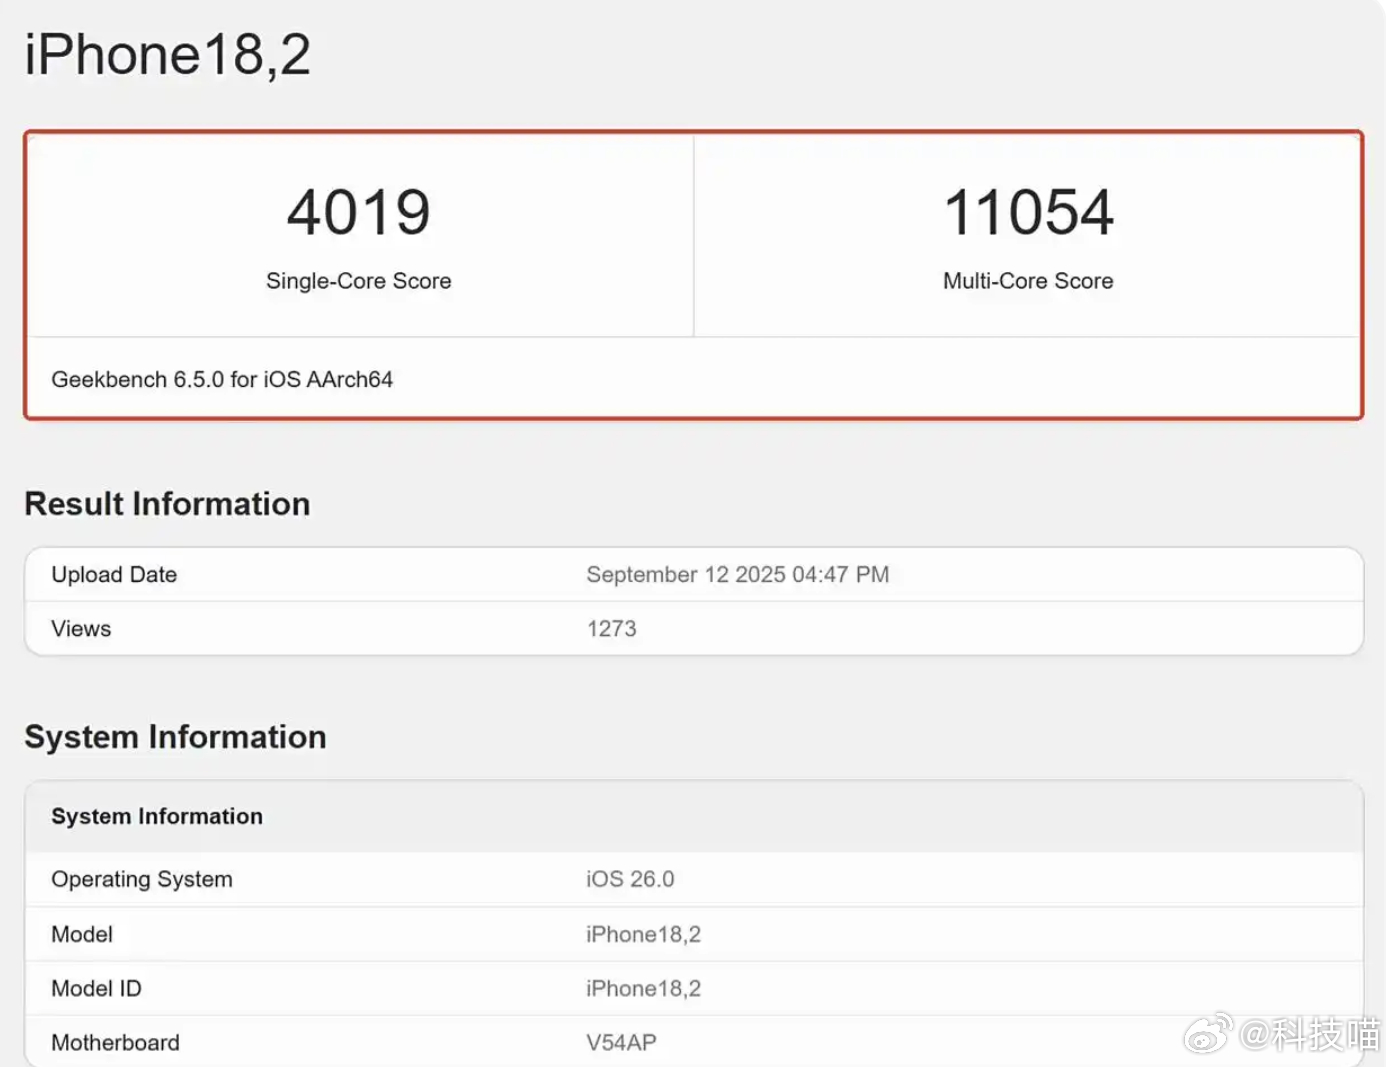Image resolution: width=1394 pixels, height=1068 pixels.
Task: Select the 4019 single-core score value
Action: [x=358, y=212]
